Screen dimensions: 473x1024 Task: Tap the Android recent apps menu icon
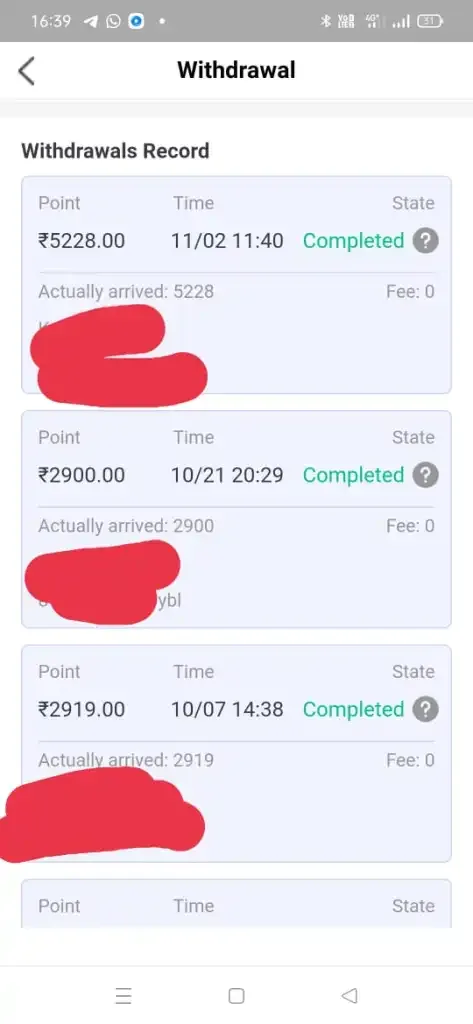coord(123,995)
